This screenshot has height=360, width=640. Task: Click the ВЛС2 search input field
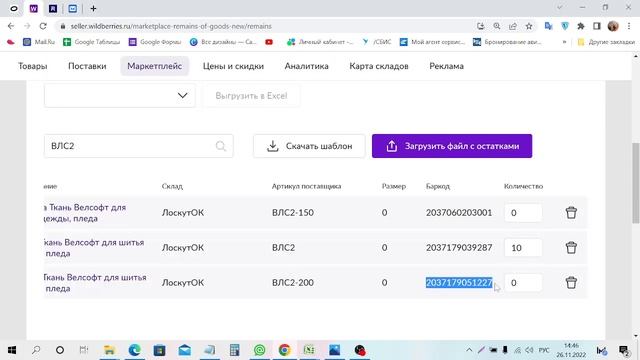[x=139, y=146]
